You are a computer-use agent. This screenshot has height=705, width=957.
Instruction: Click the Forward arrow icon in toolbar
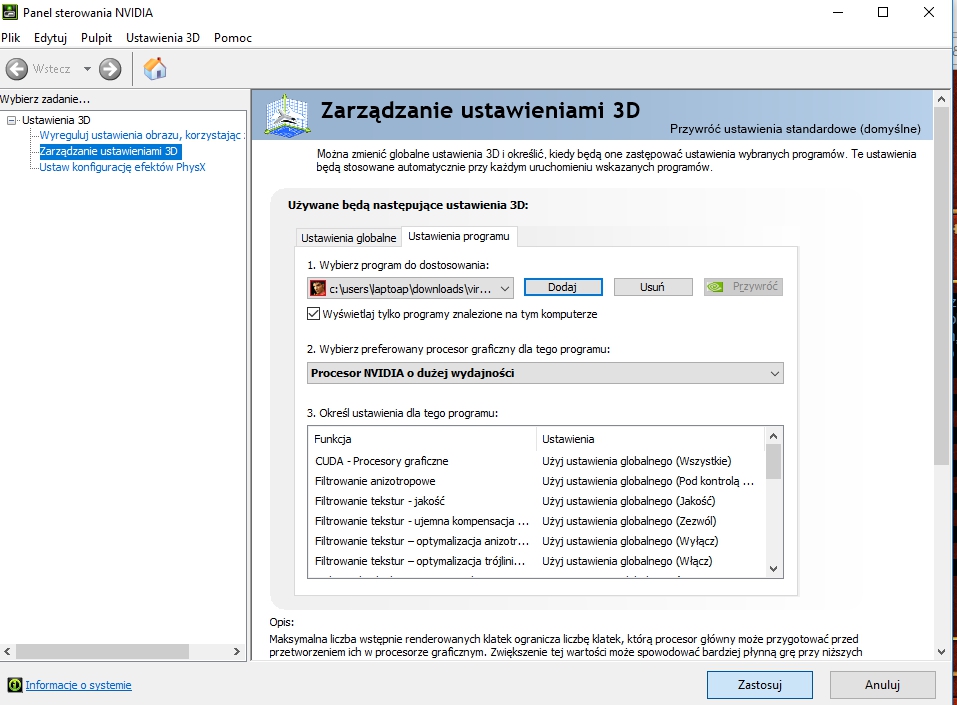(110, 69)
